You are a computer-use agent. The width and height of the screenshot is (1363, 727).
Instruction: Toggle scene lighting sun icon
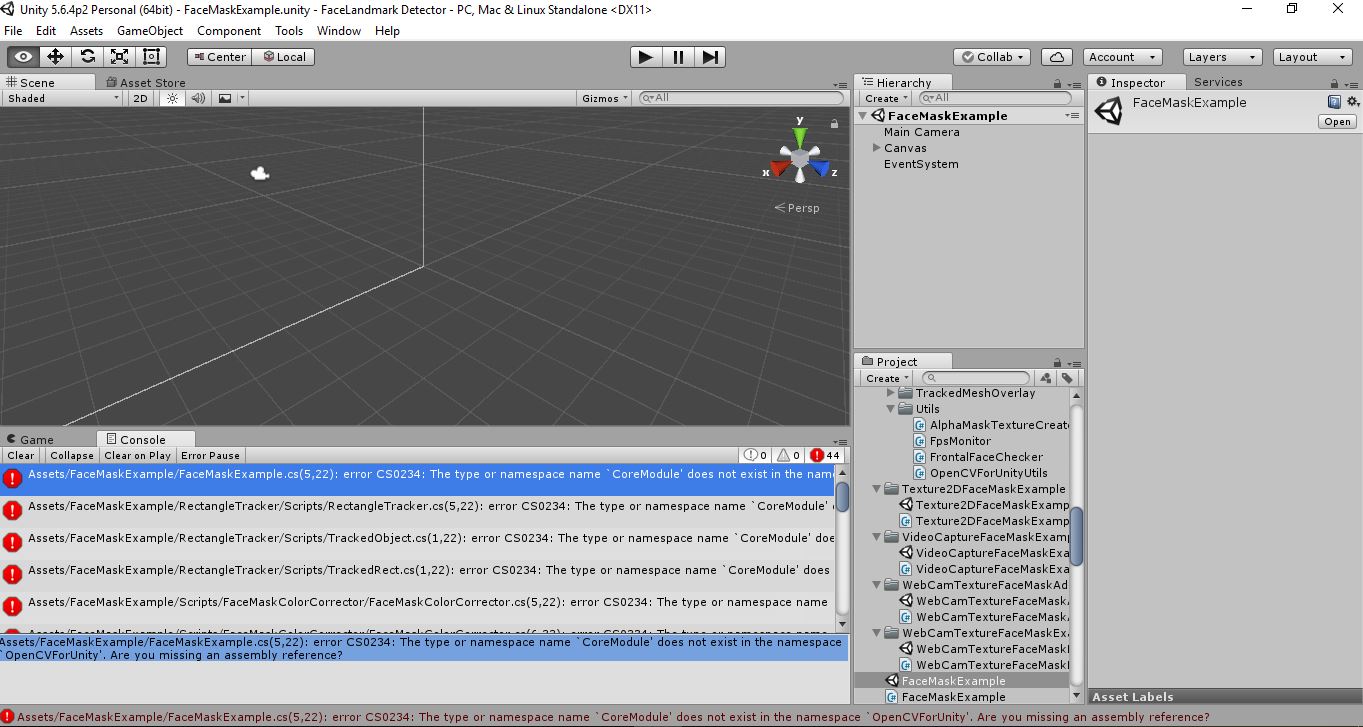pos(172,98)
